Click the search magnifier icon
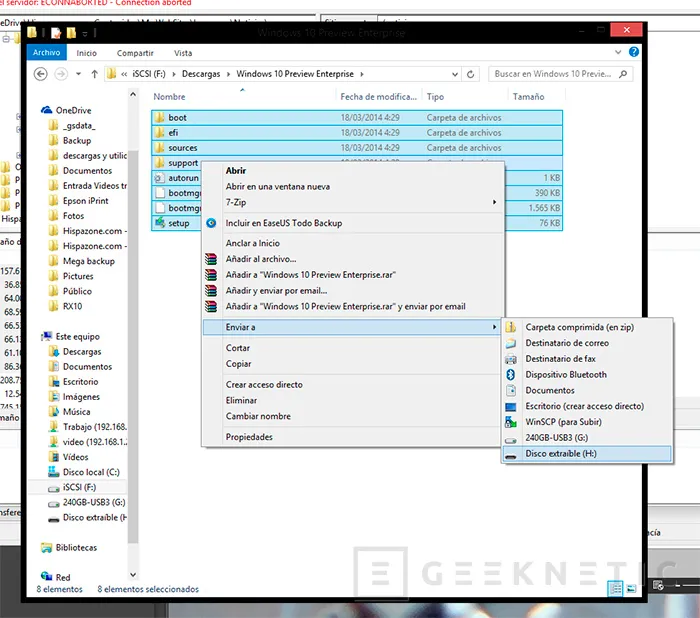This screenshot has height=618, width=700. [x=623, y=74]
